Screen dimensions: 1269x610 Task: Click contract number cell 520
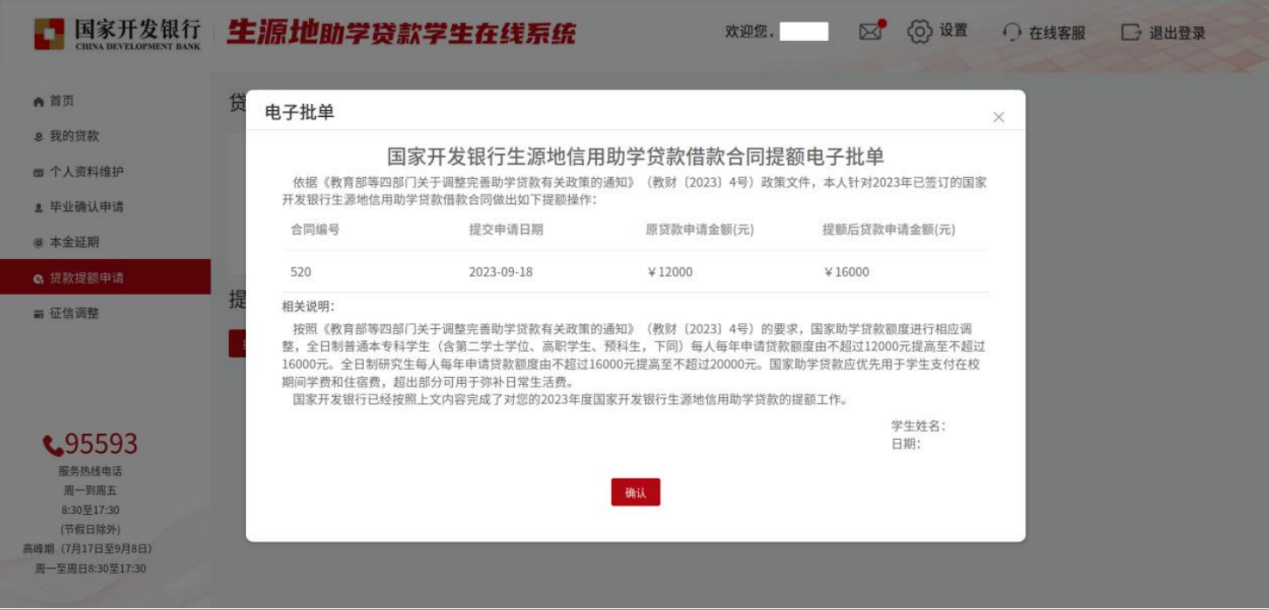click(301, 272)
